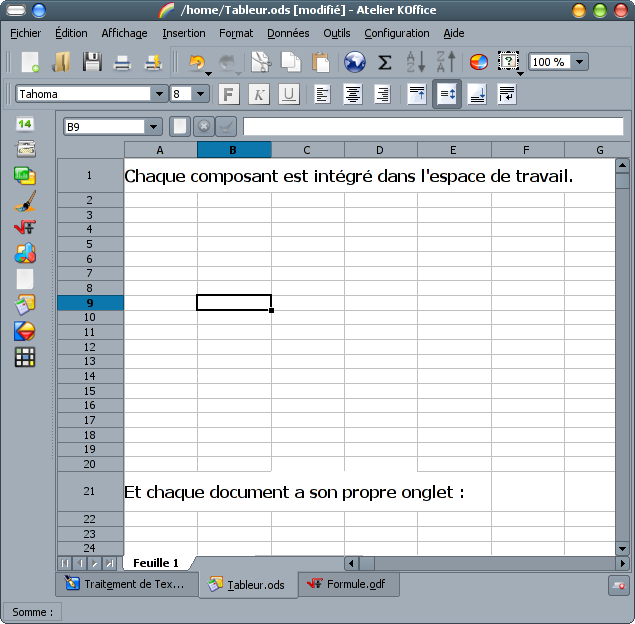Insert a sum with the Sigma icon
This screenshot has width=635, height=624.
[385, 62]
